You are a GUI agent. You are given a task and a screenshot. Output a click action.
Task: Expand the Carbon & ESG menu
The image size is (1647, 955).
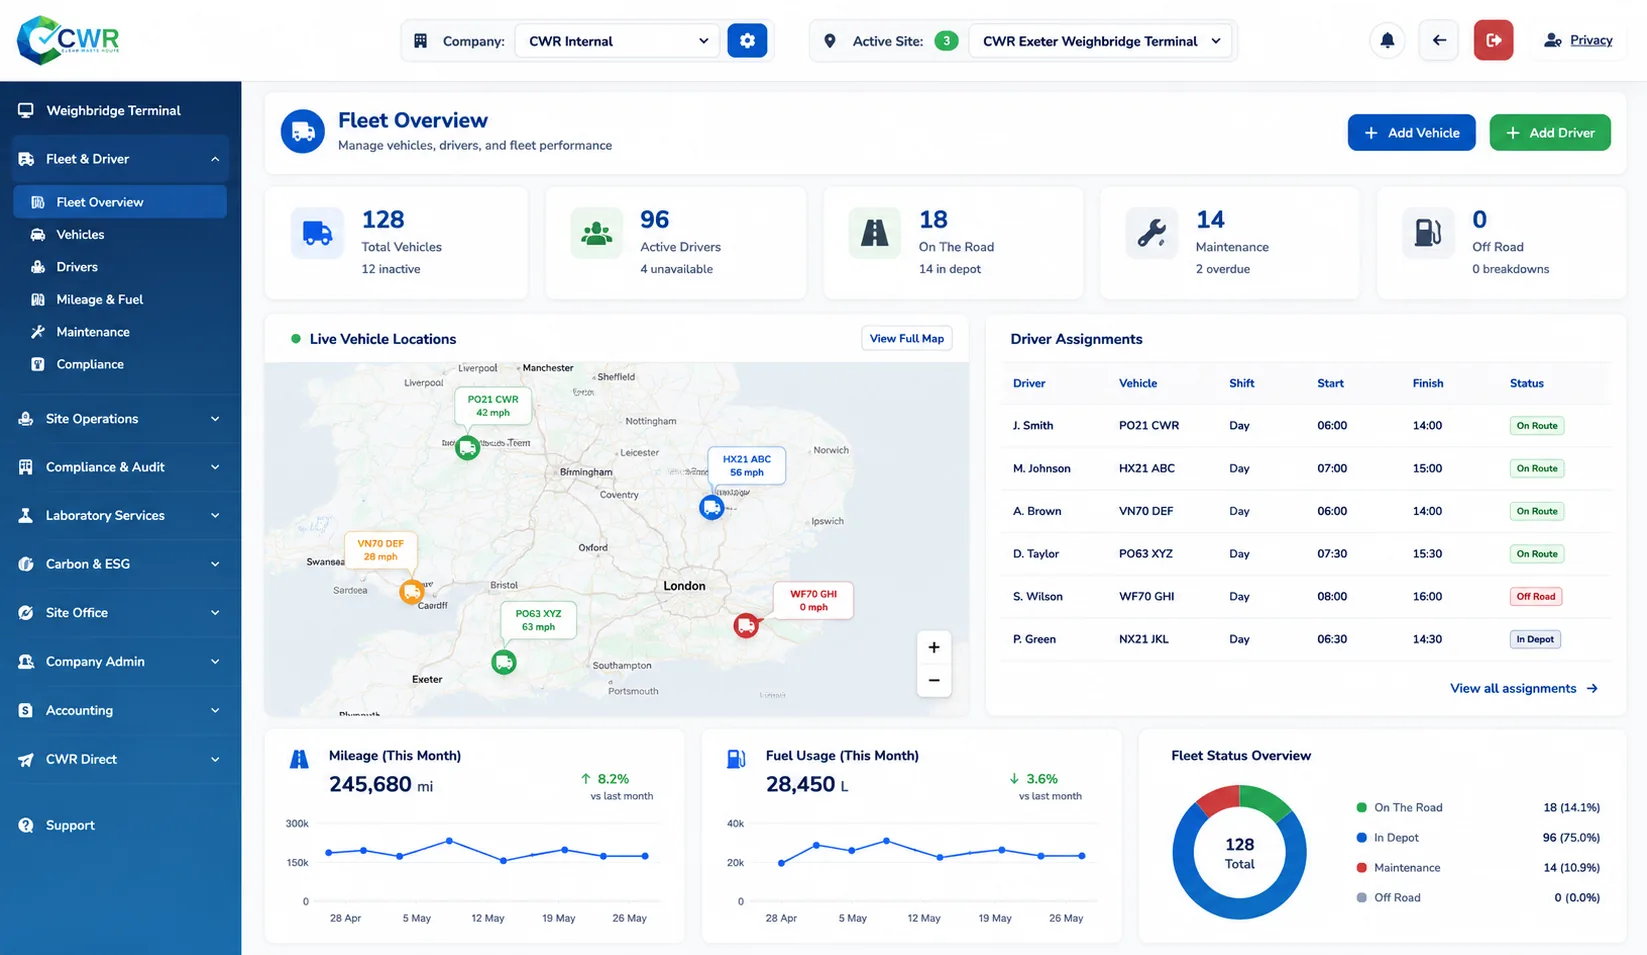(x=121, y=564)
